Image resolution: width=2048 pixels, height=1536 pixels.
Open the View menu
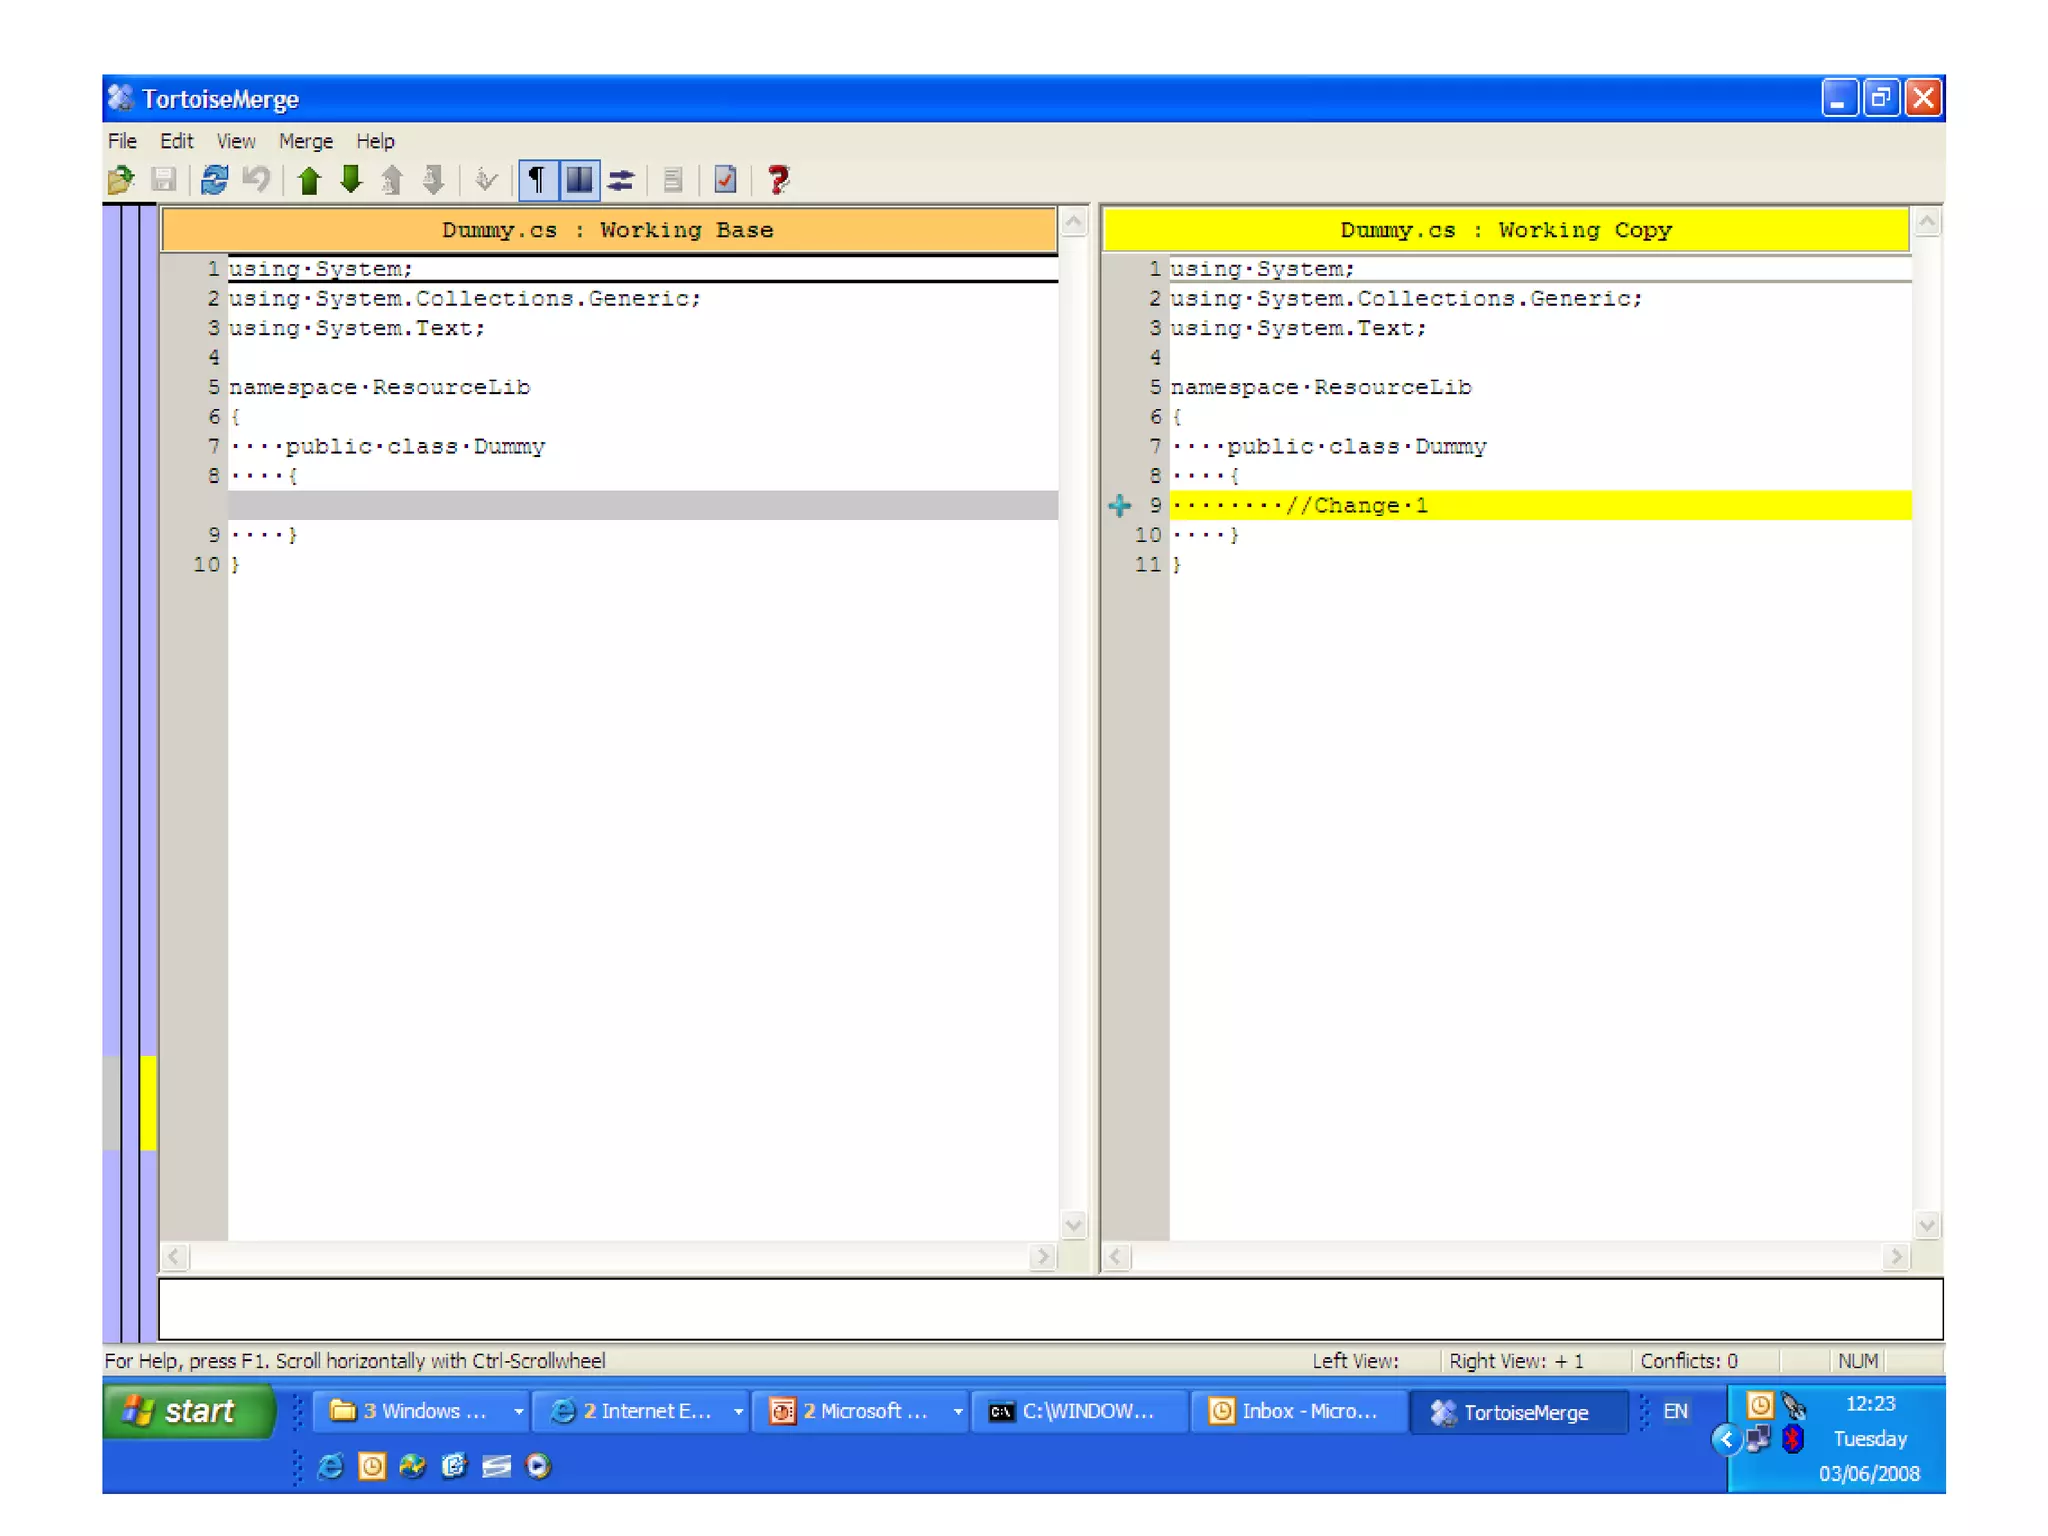pos(235,141)
